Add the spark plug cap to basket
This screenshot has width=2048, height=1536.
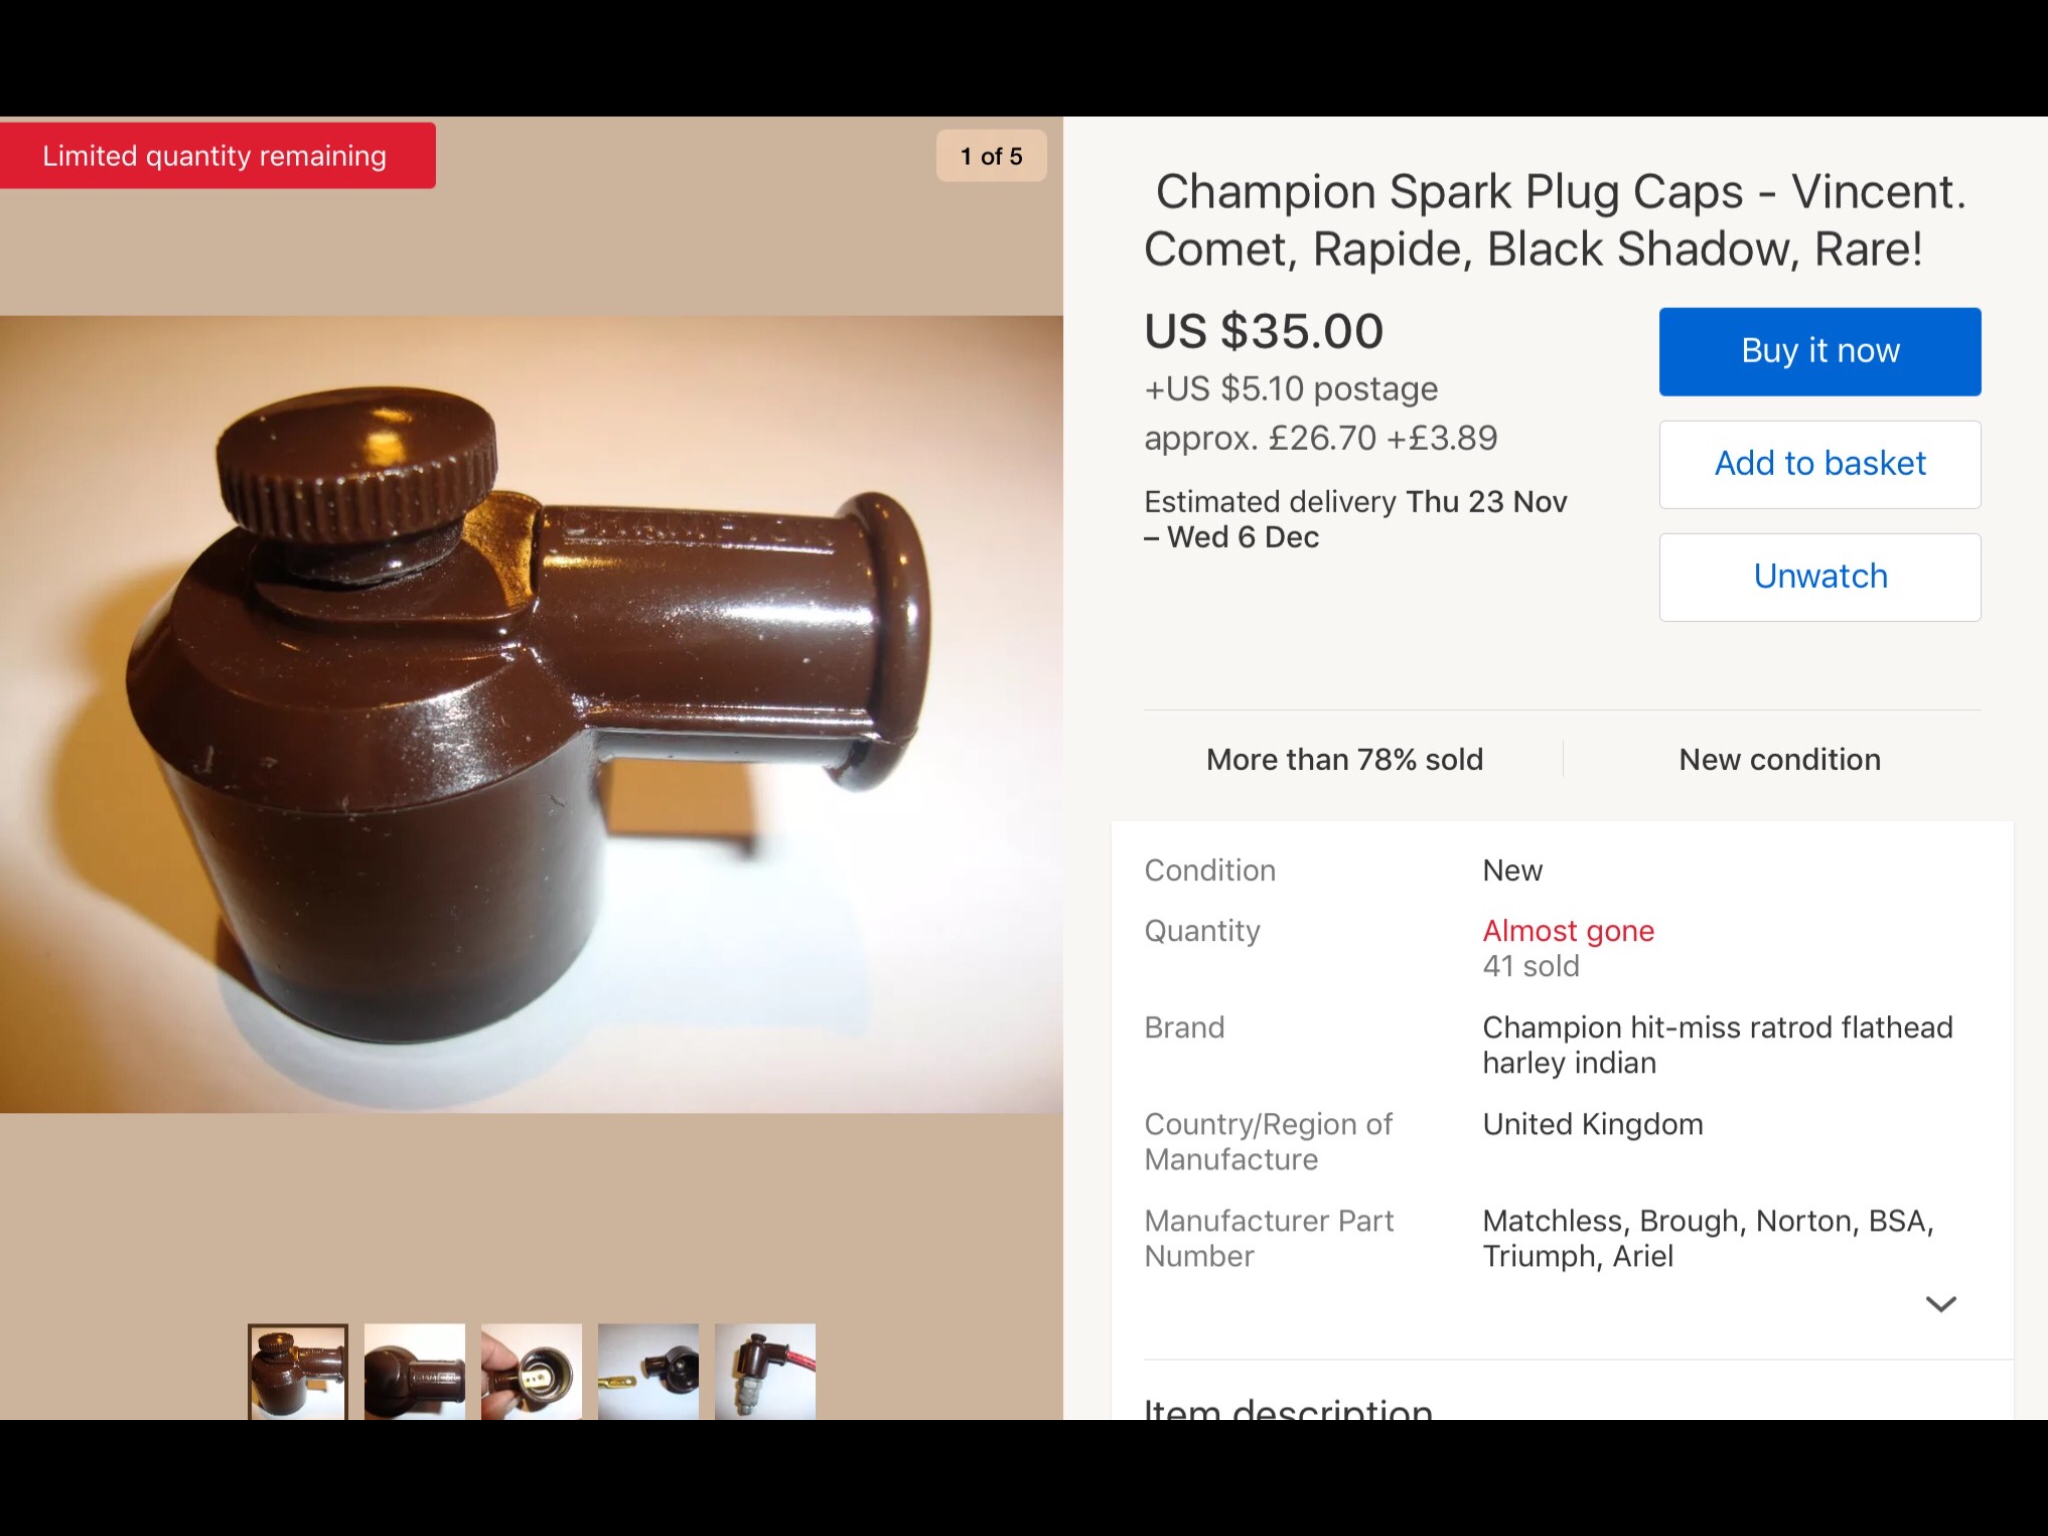click(x=1819, y=464)
